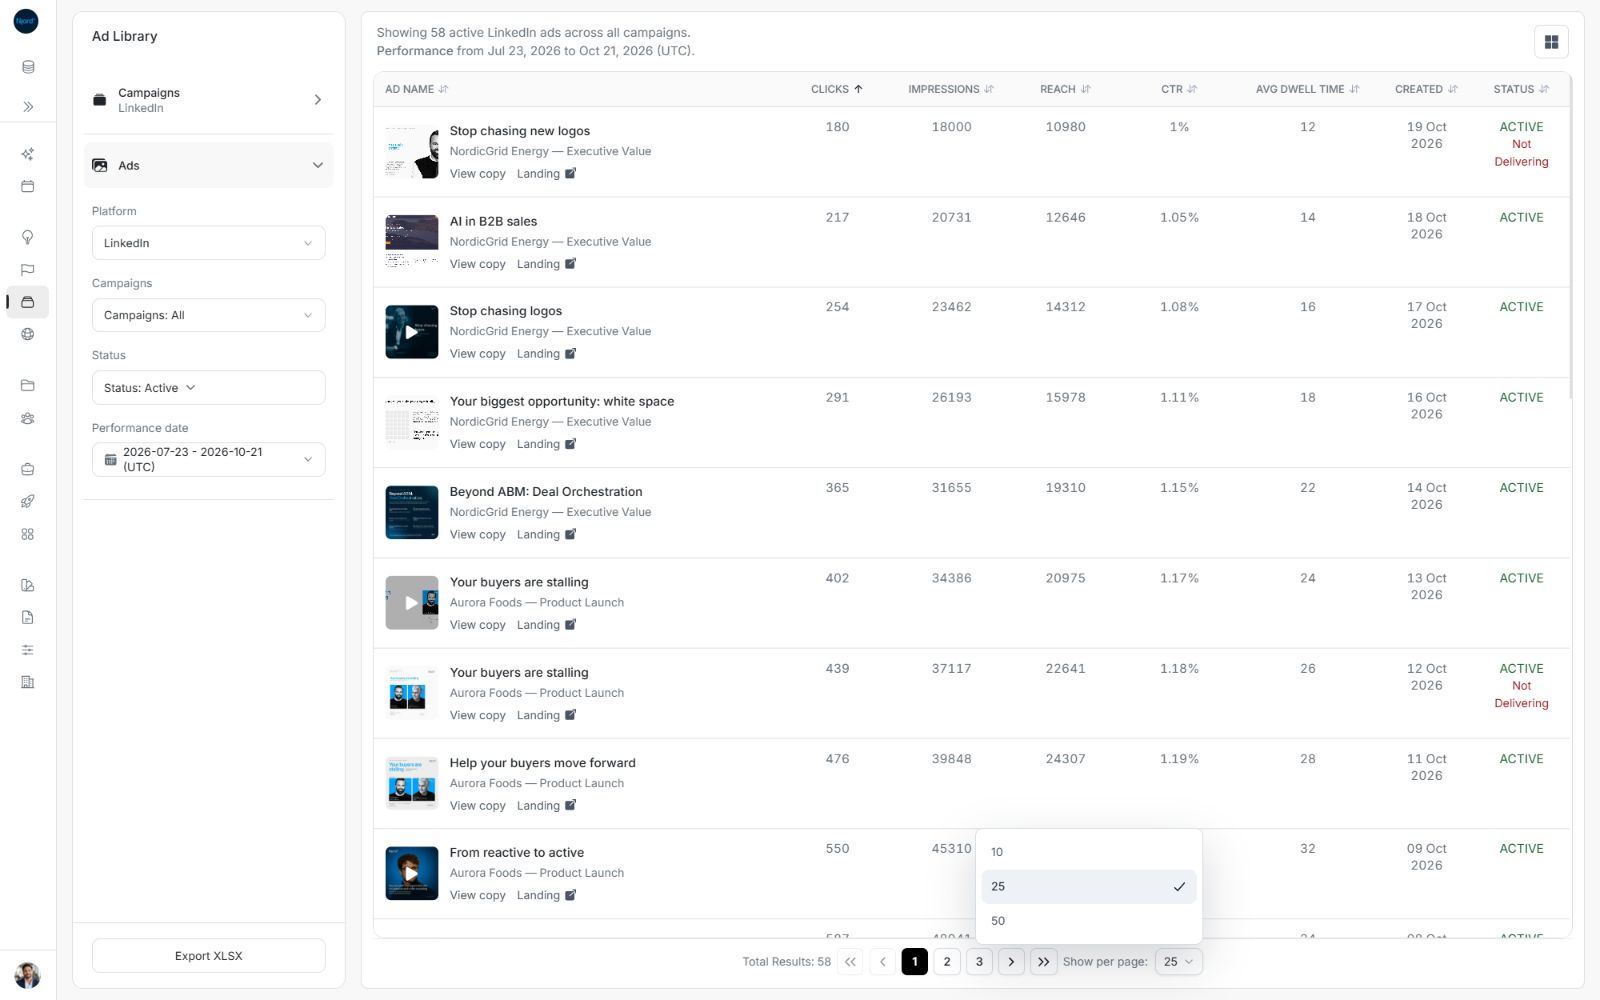Toggle the Show per page 25 dropdown

point(1178,962)
